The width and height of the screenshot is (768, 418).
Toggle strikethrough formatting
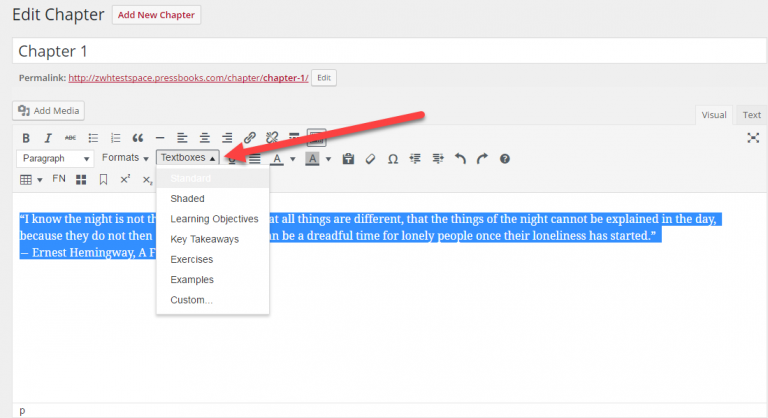(x=70, y=138)
